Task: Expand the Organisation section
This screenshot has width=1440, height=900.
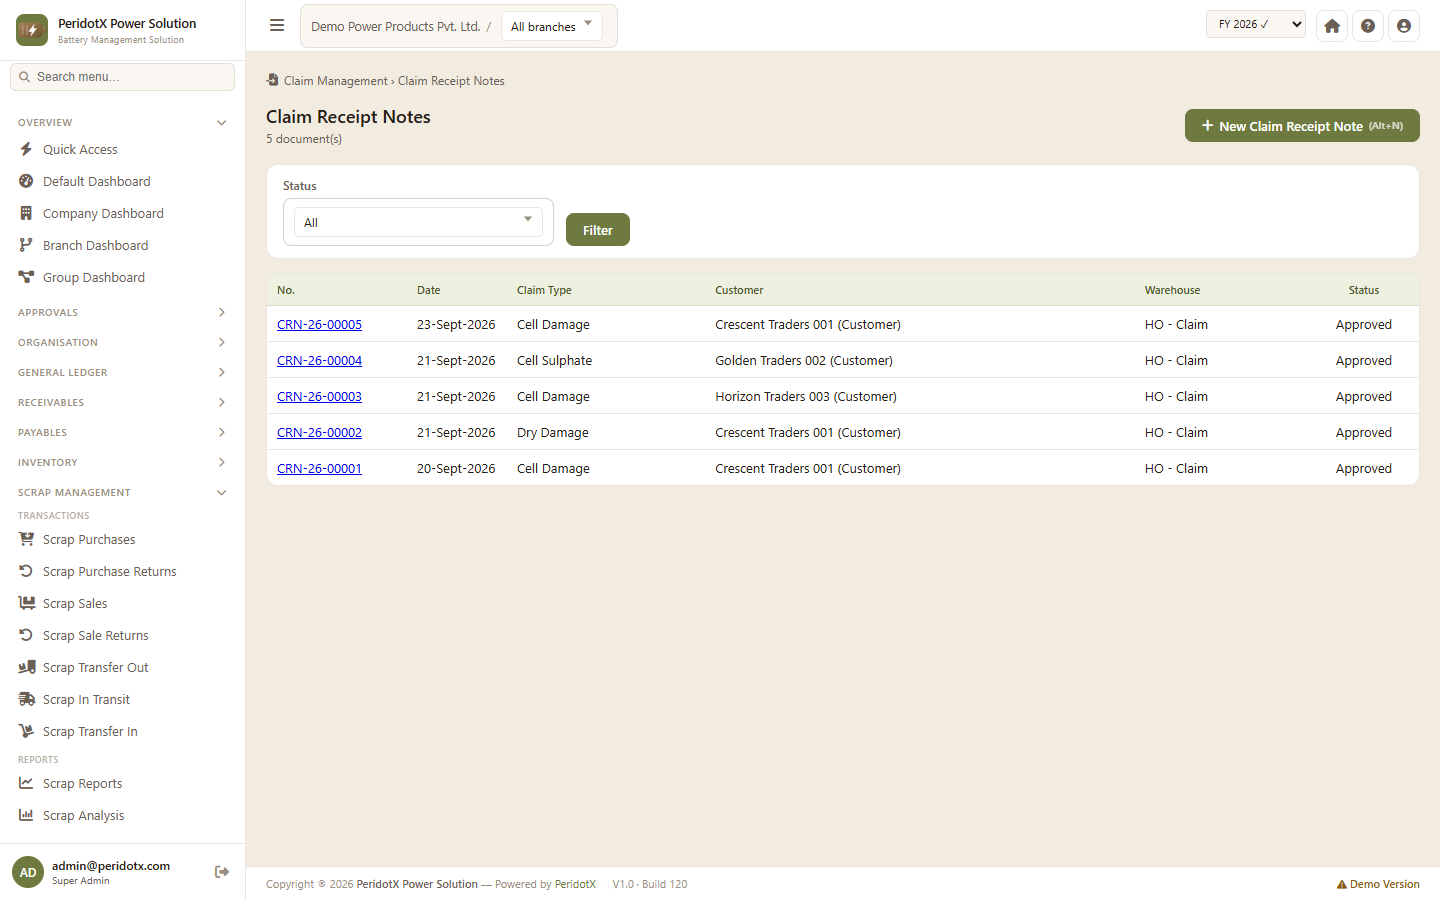Action: pyautogui.click(x=122, y=342)
